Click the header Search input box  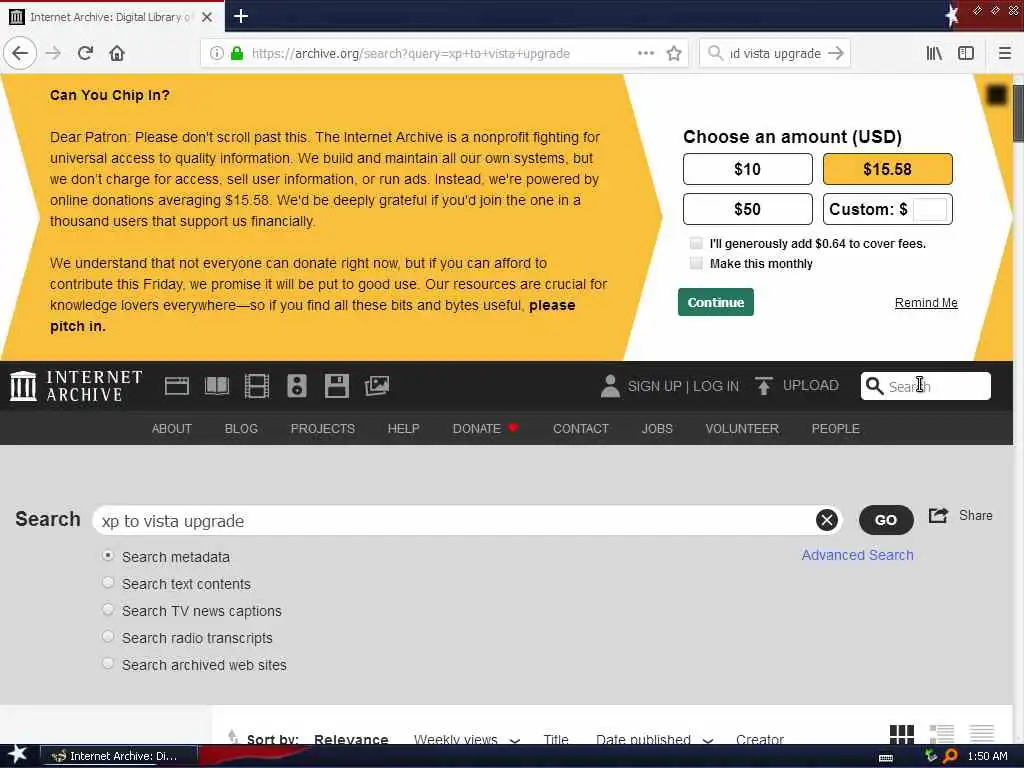(925, 386)
